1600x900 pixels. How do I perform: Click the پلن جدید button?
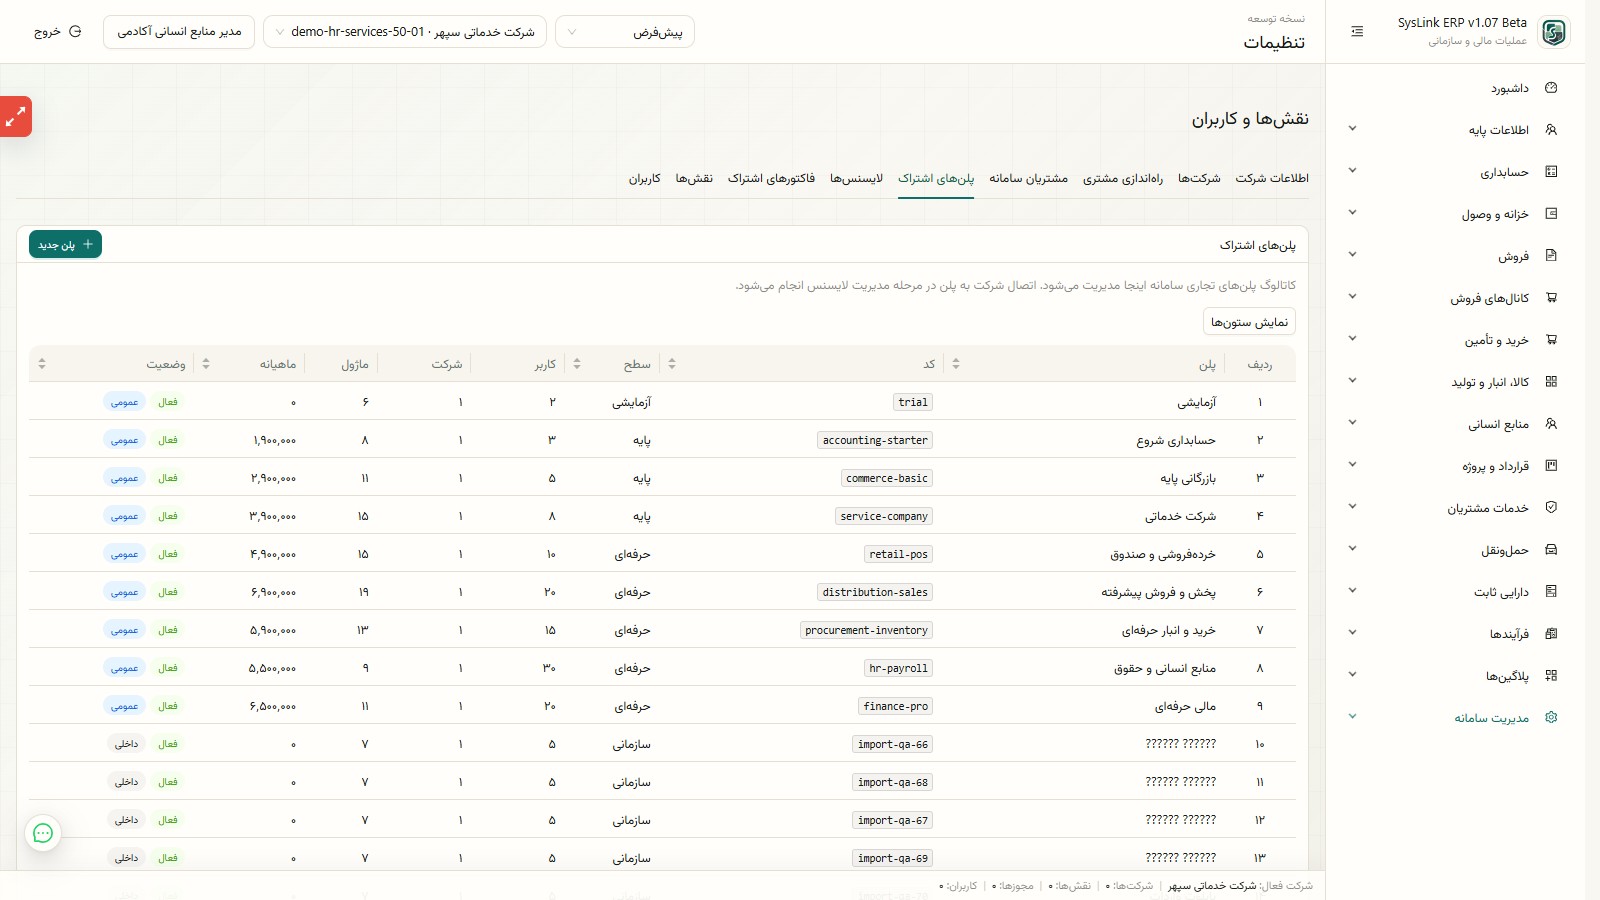coord(66,245)
